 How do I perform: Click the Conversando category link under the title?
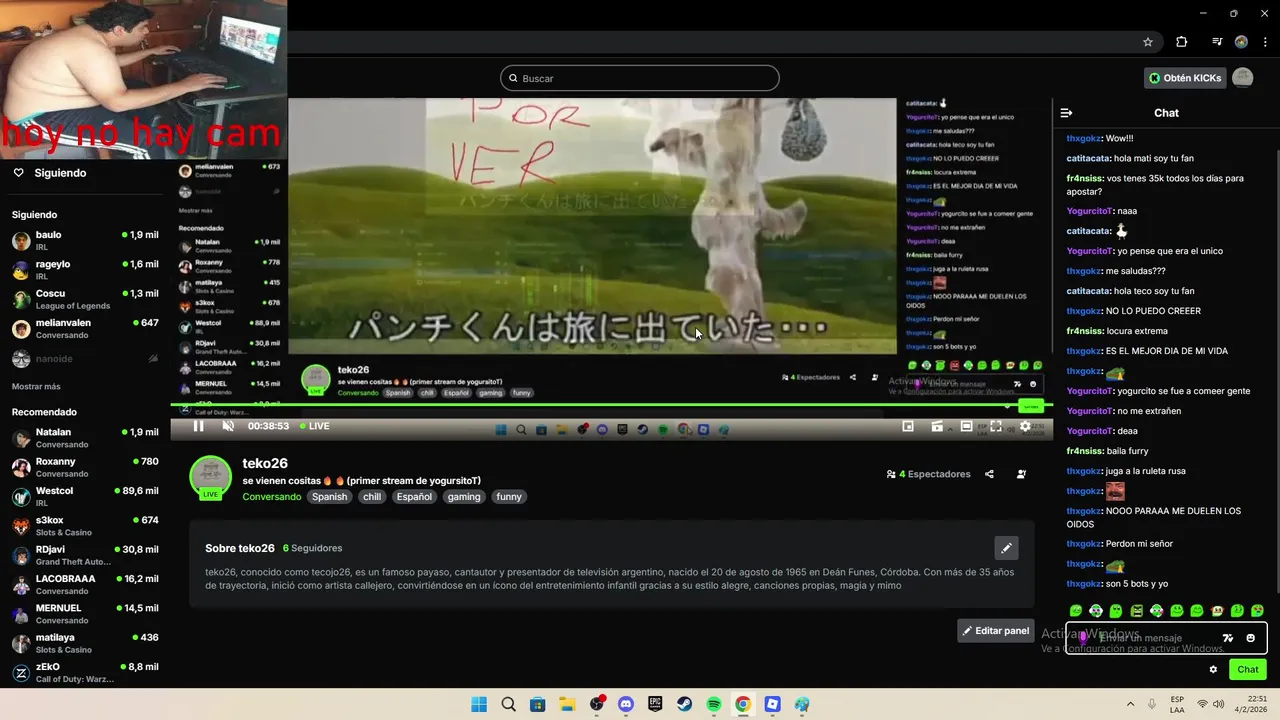coord(271,497)
